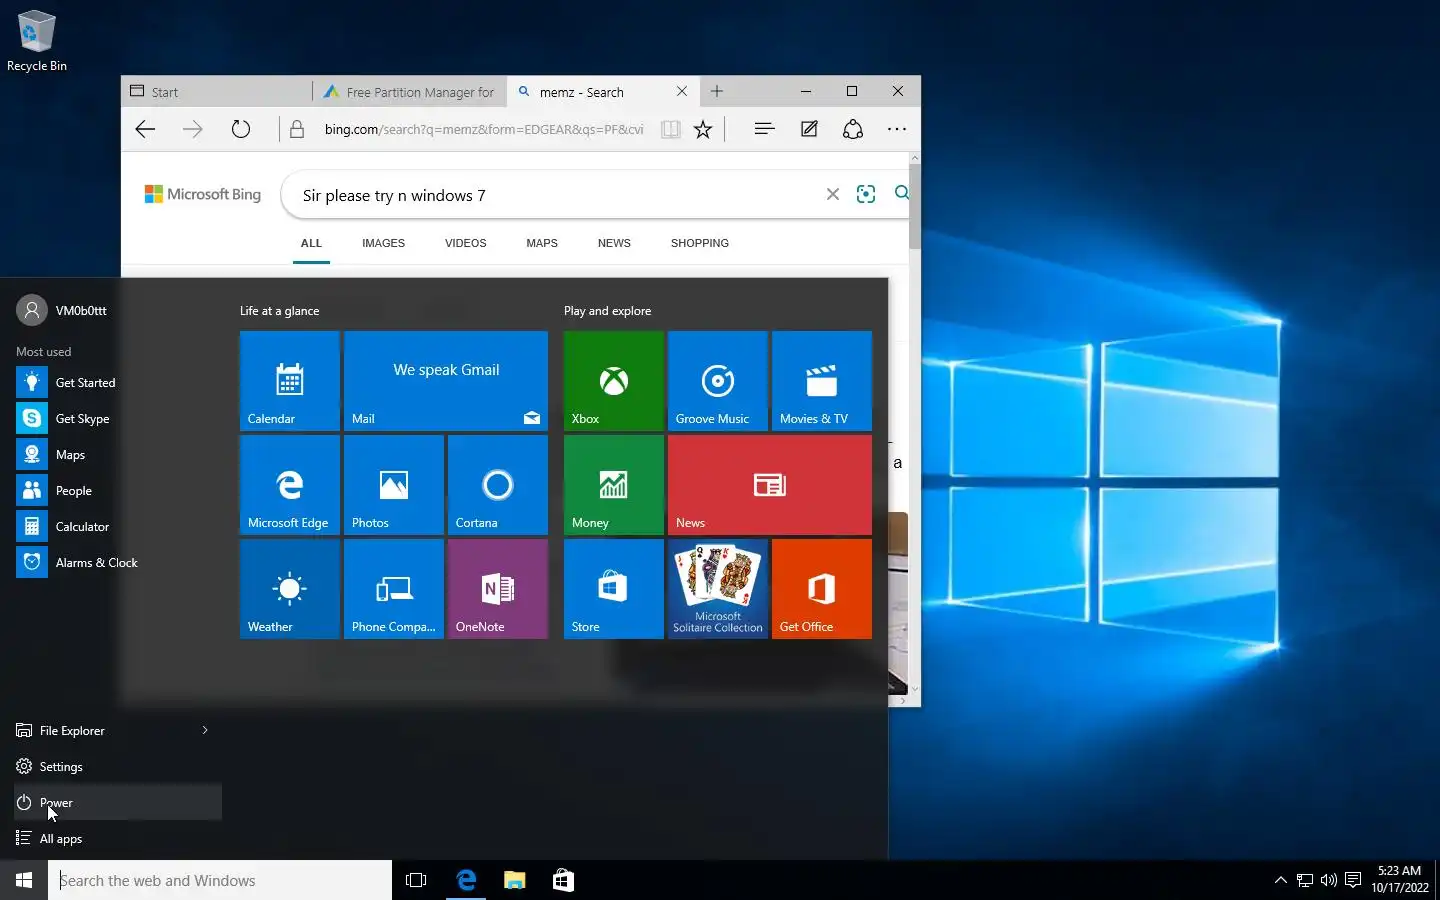Select the MAPS tab on Bing

tap(542, 243)
